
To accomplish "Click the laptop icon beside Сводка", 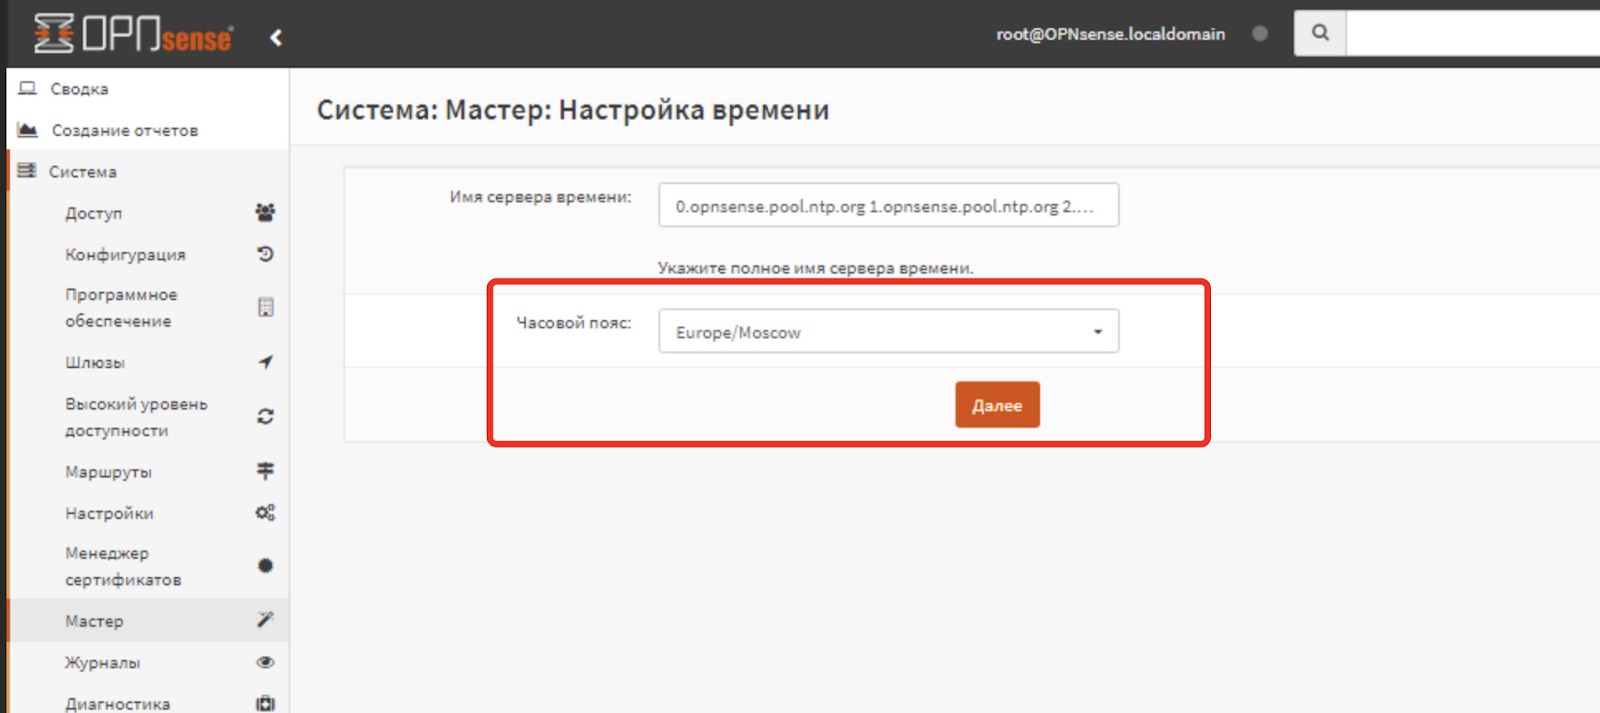I will (x=28, y=88).
